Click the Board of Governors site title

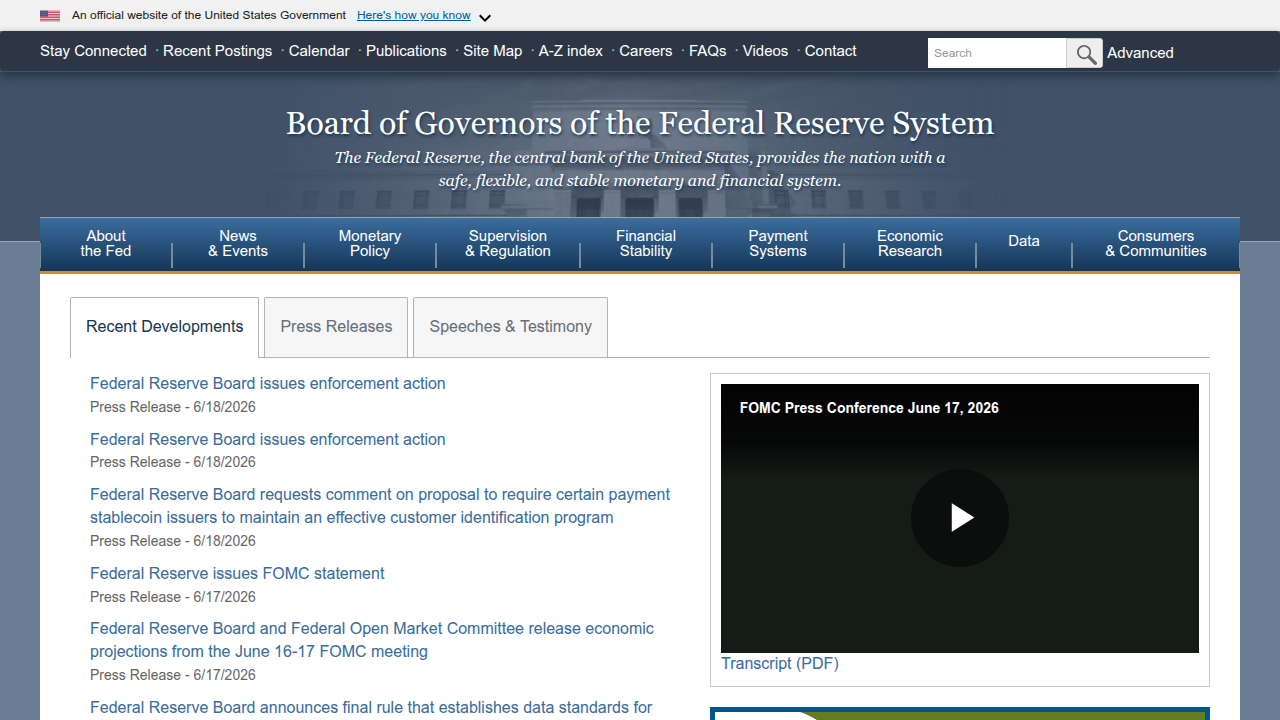click(640, 123)
